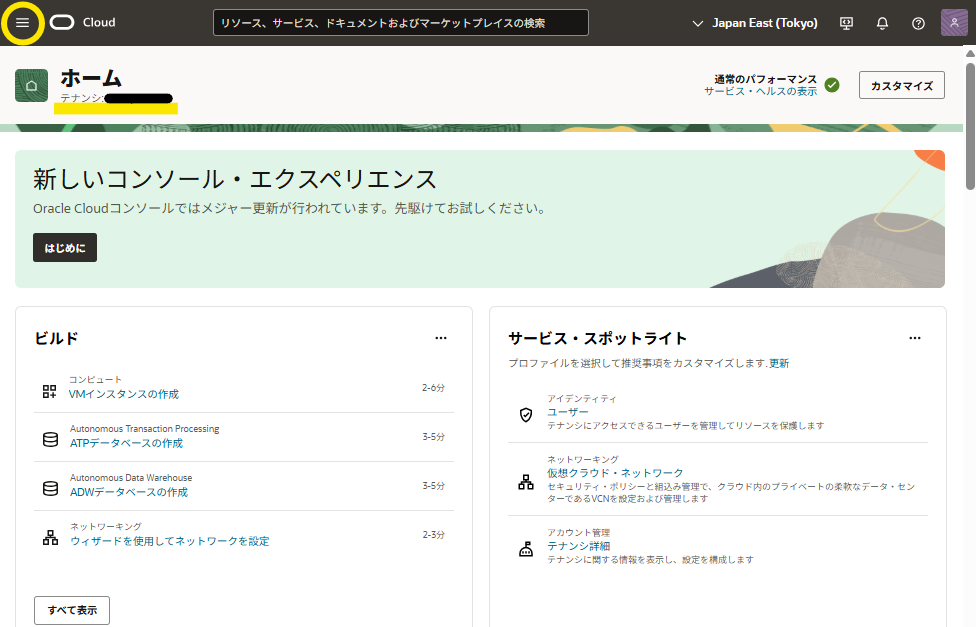Open the テナンシ詳細 link
Image resolution: width=976 pixels, height=627 pixels.
(x=579, y=546)
